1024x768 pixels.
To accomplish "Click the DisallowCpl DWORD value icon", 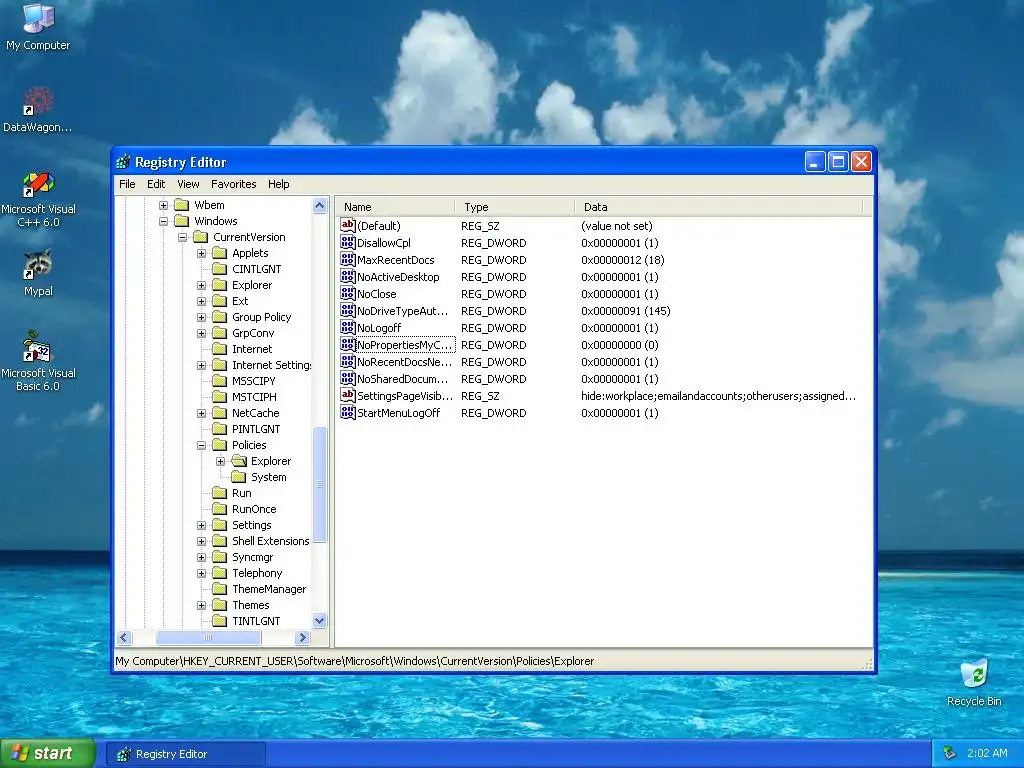I will (347, 242).
